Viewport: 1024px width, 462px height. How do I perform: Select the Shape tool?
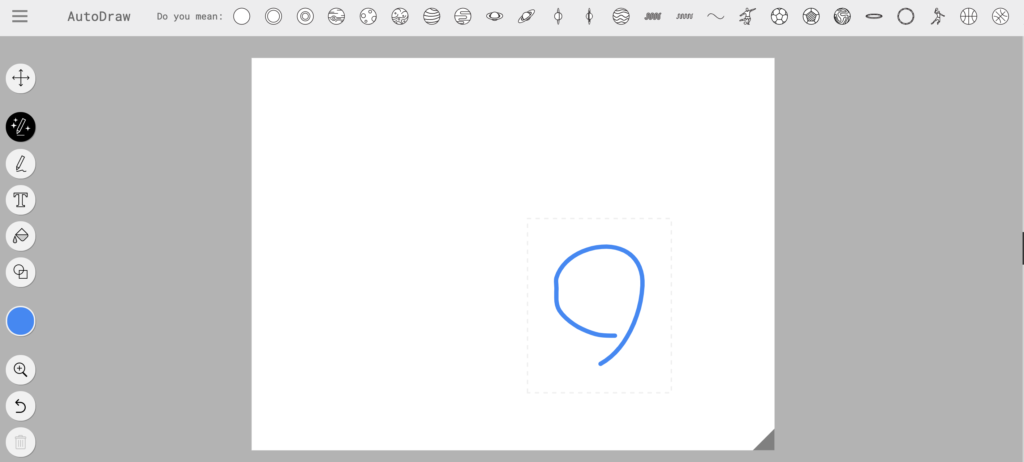tap(21, 272)
